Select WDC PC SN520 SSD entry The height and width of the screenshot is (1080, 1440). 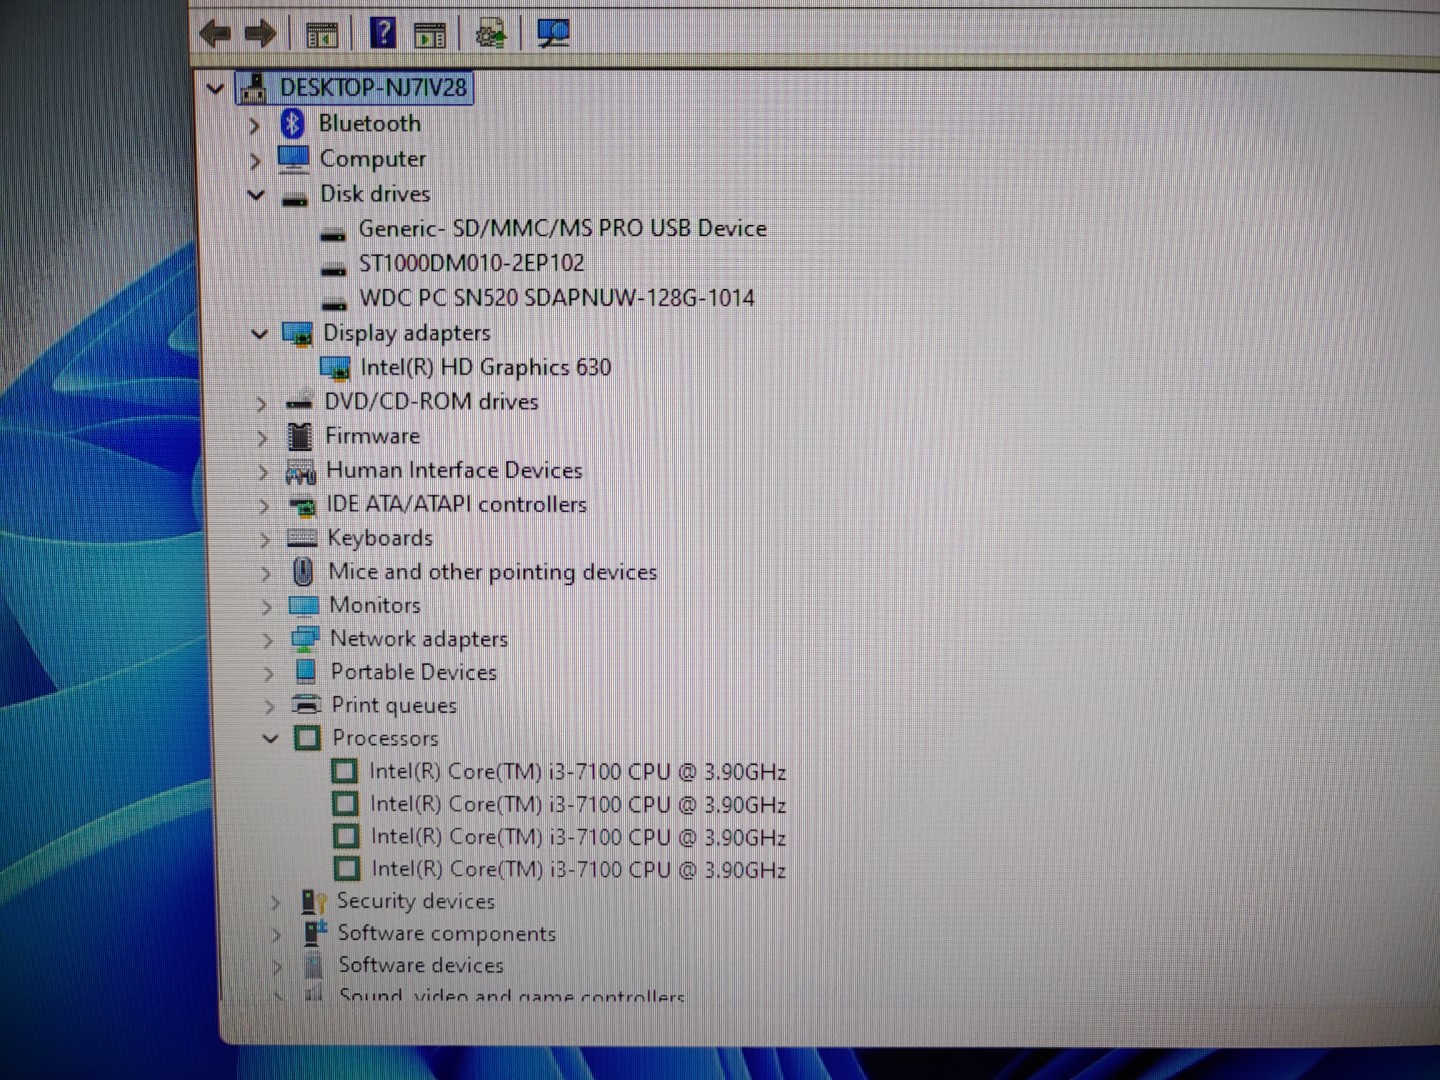556,298
